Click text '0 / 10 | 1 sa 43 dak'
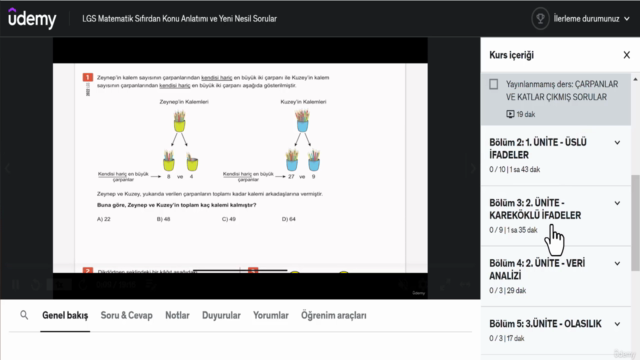640x360 pixels. (x=514, y=169)
